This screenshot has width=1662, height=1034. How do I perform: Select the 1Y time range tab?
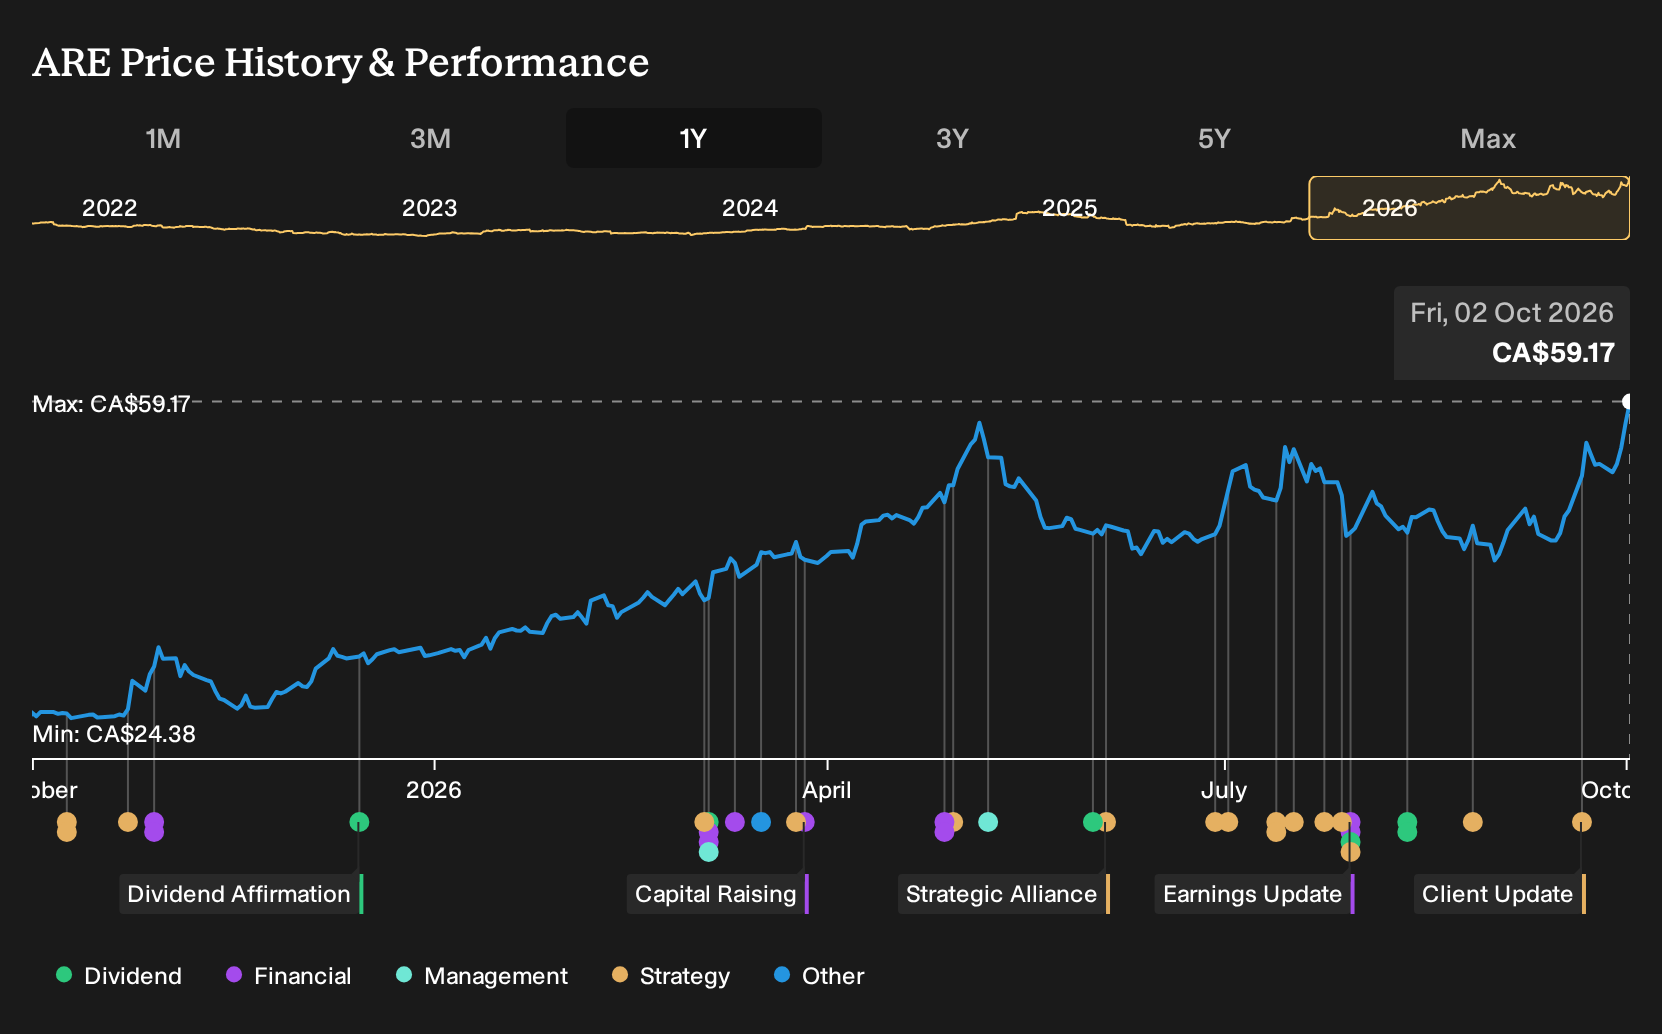[x=694, y=138]
